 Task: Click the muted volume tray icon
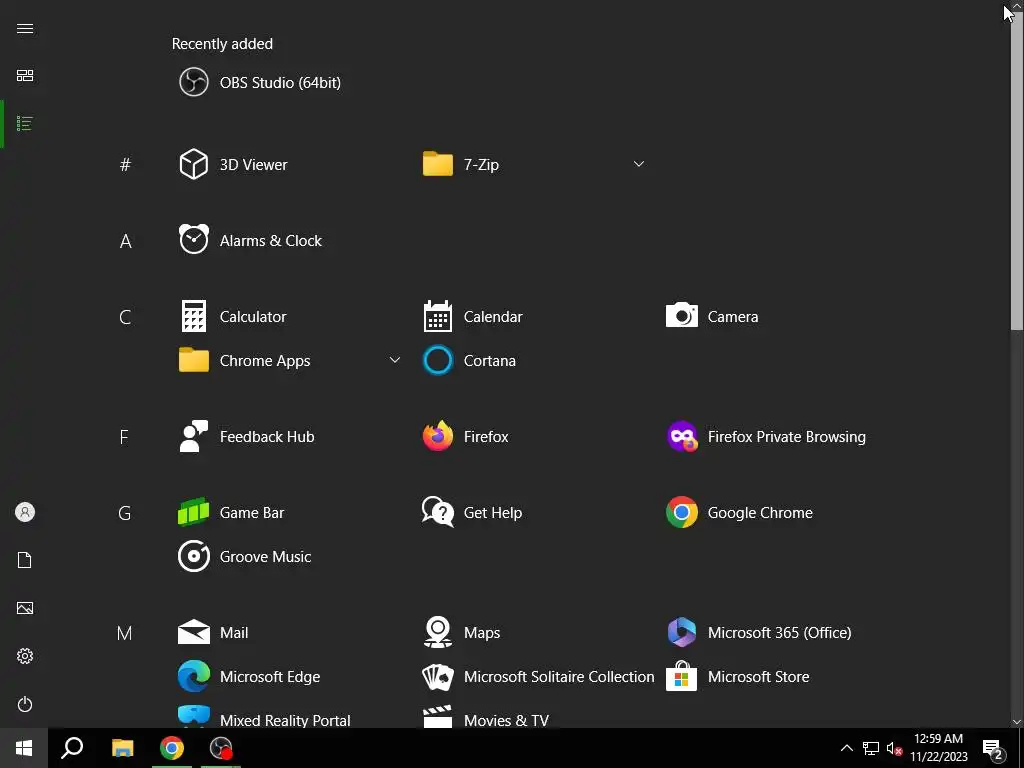894,748
